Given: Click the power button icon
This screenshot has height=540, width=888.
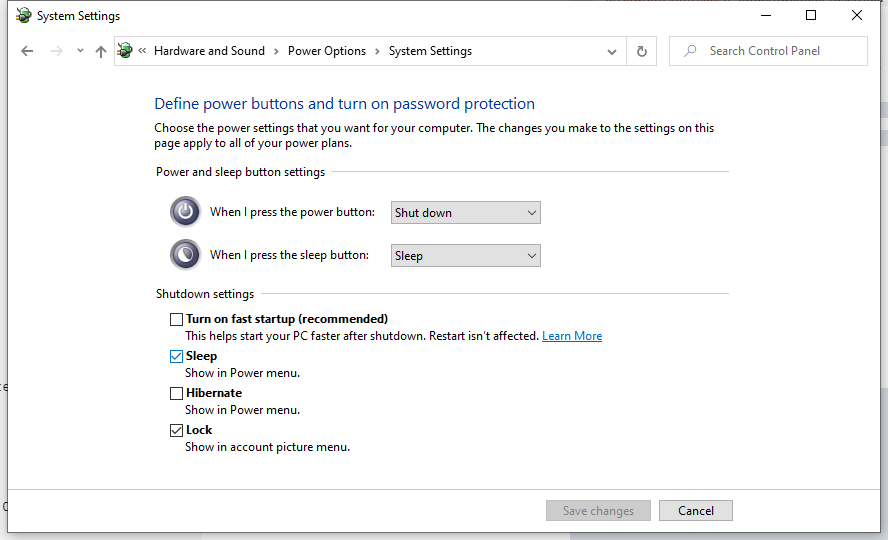Looking at the screenshot, I should [185, 212].
